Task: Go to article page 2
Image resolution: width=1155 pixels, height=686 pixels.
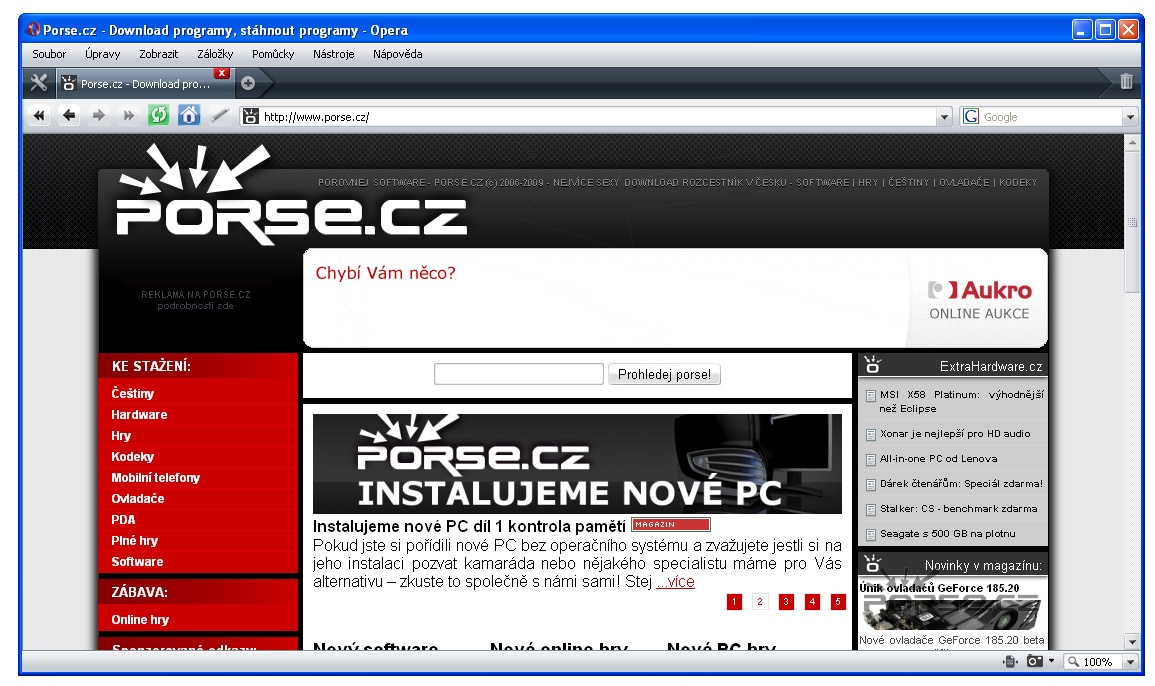Action: pyautogui.click(x=760, y=602)
